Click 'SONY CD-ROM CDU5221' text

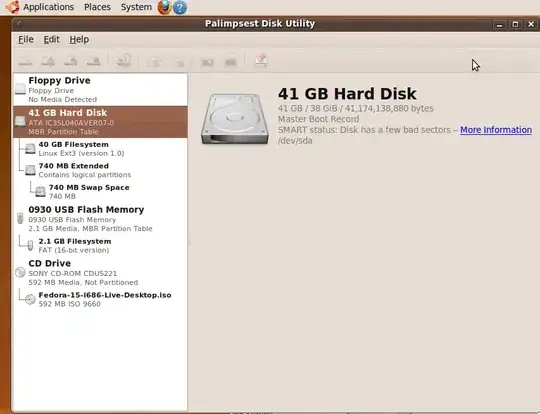point(73,273)
